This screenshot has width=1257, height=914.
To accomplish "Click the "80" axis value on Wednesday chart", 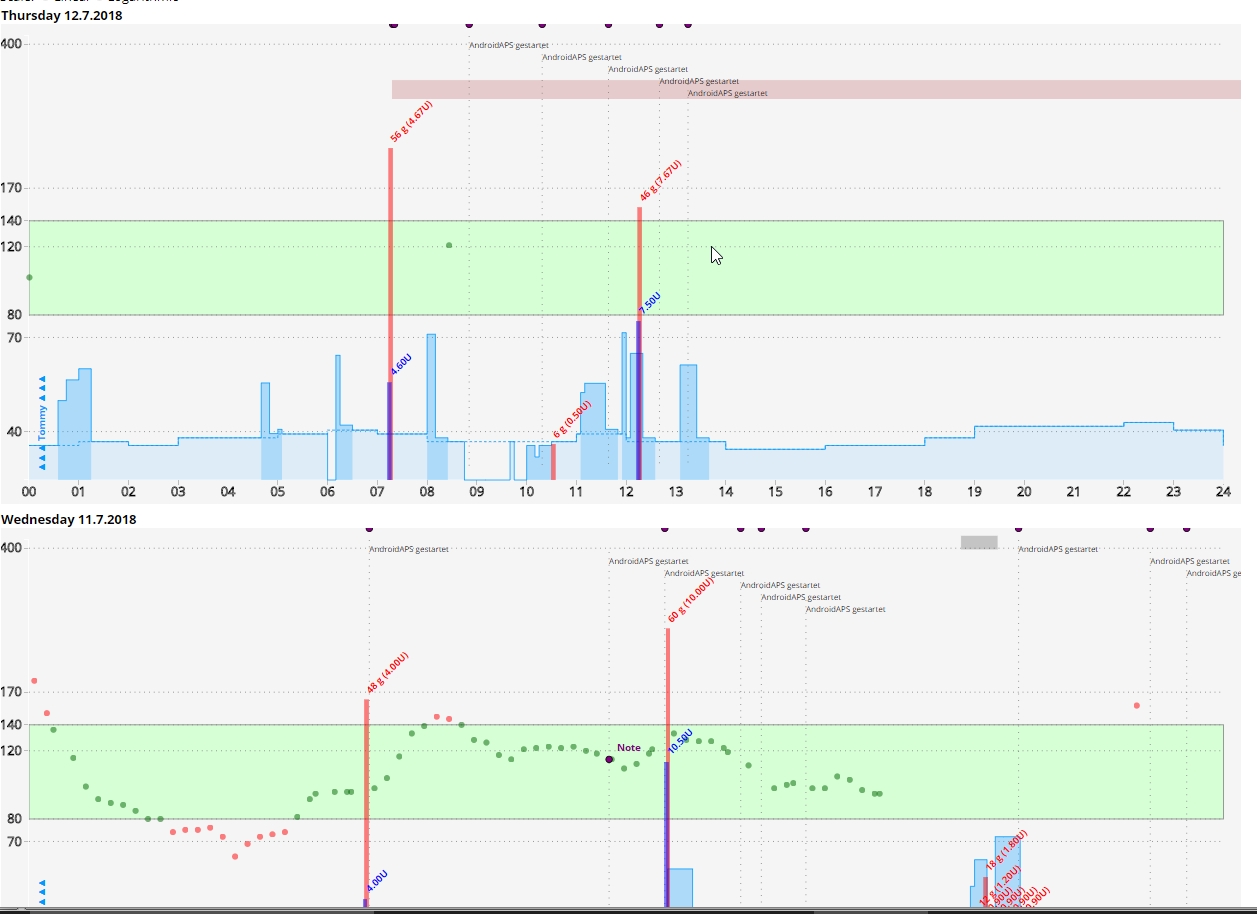I will pyautogui.click(x=15, y=818).
